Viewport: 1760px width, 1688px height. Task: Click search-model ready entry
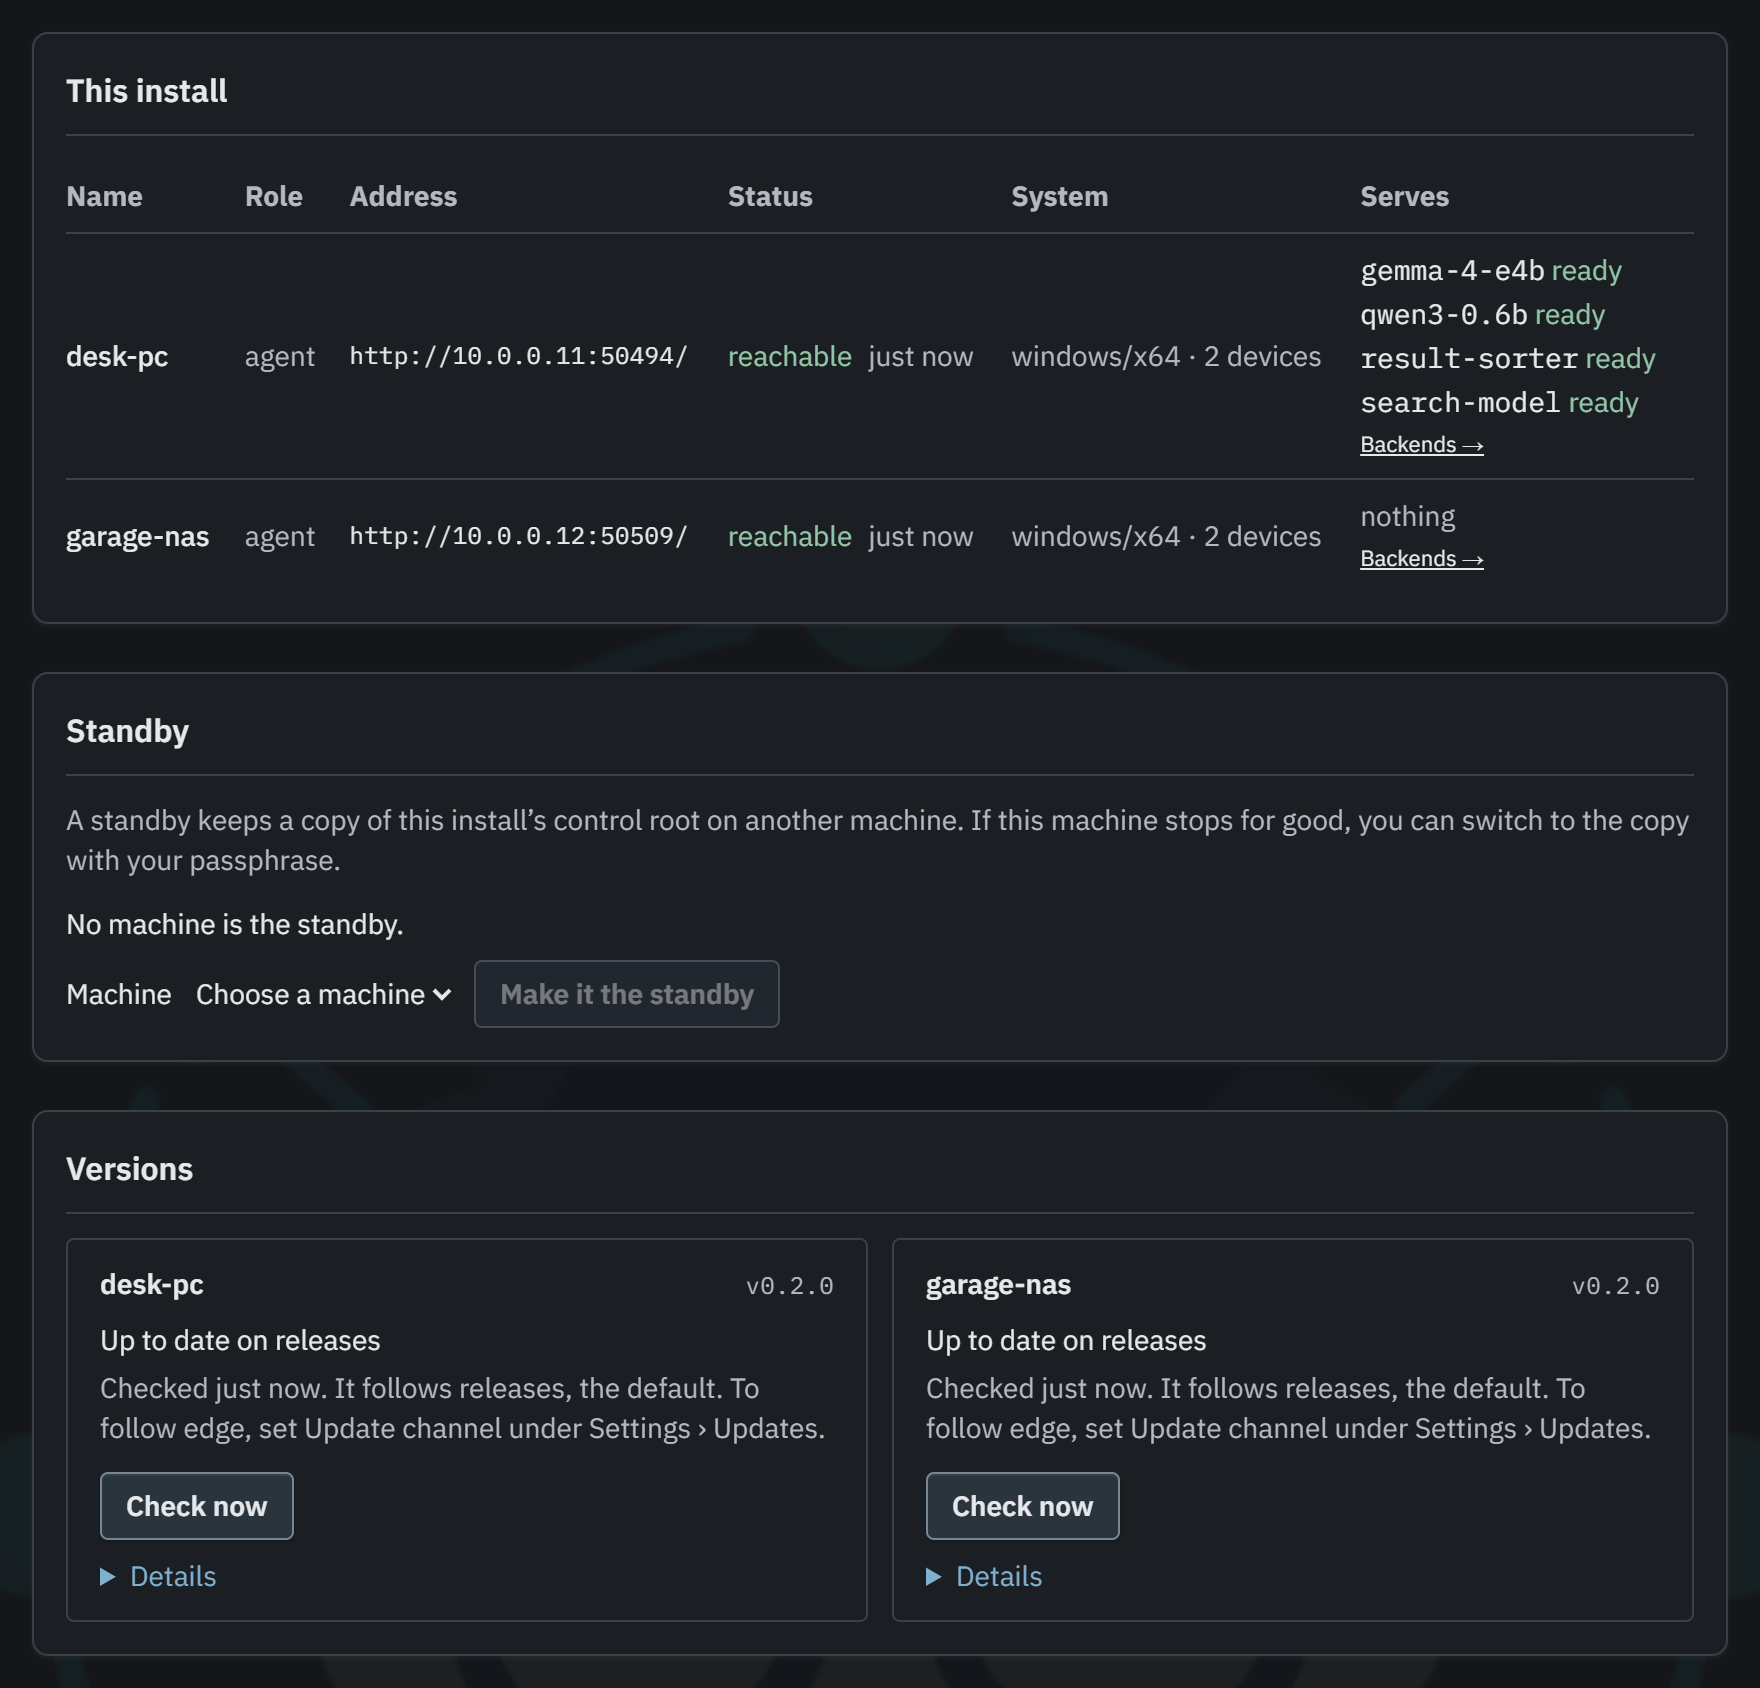click(x=1500, y=402)
